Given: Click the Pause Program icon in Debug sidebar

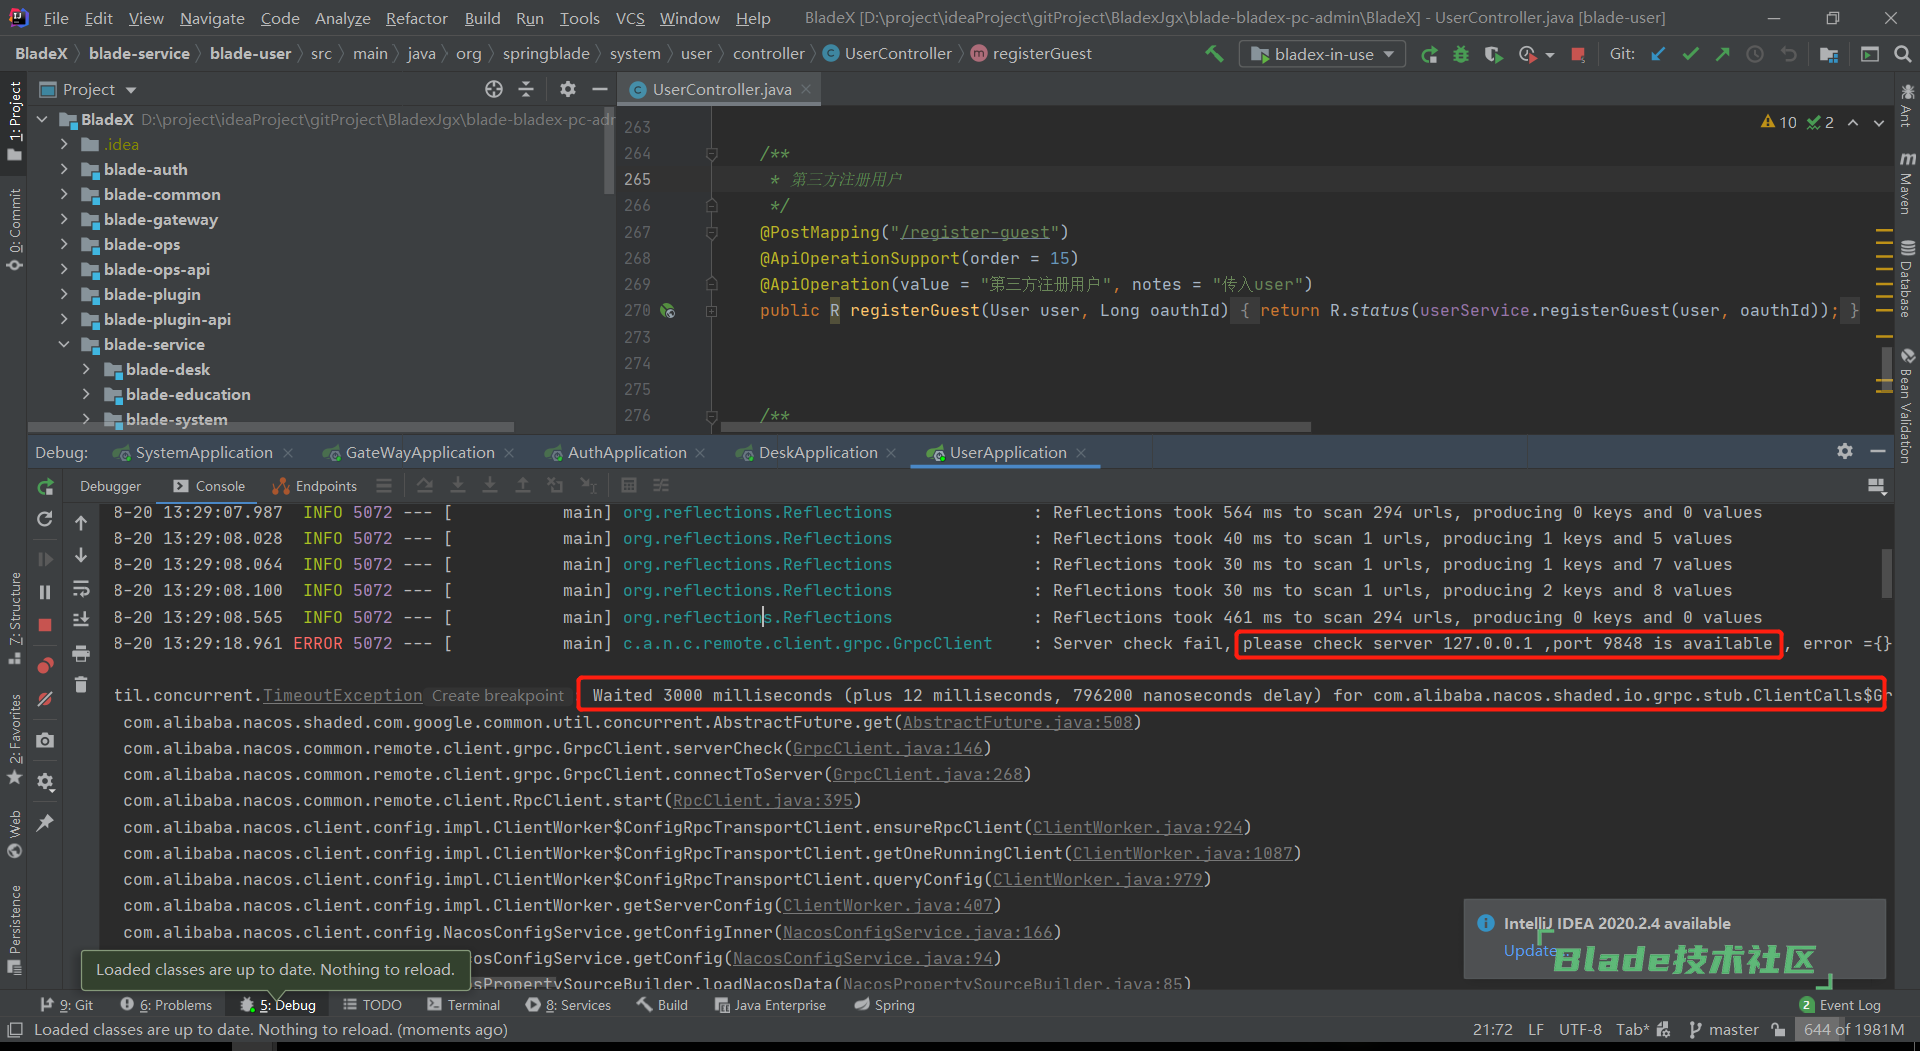Looking at the screenshot, I should (x=45, y=592).
